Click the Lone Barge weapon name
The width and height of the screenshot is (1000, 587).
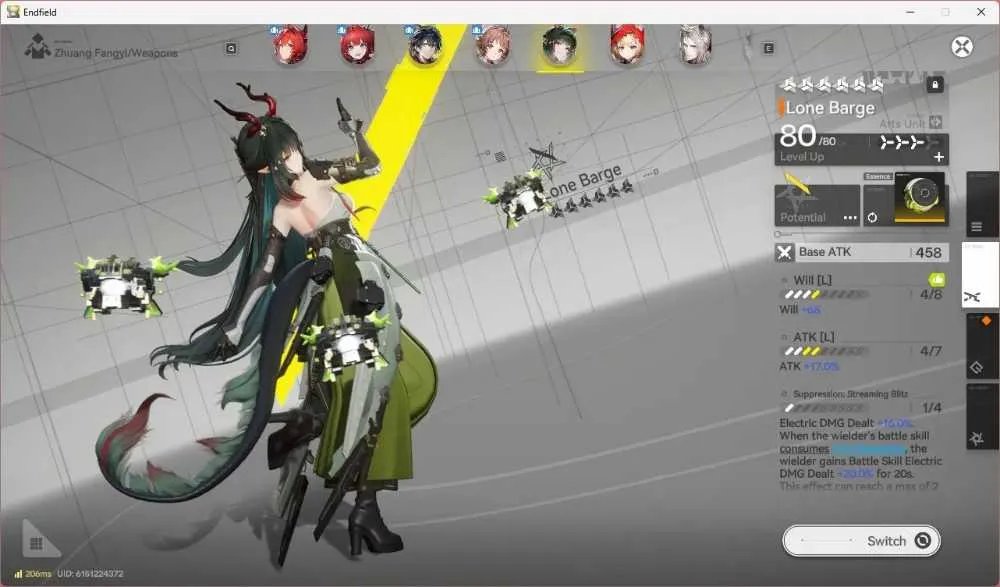click(830, 108)
